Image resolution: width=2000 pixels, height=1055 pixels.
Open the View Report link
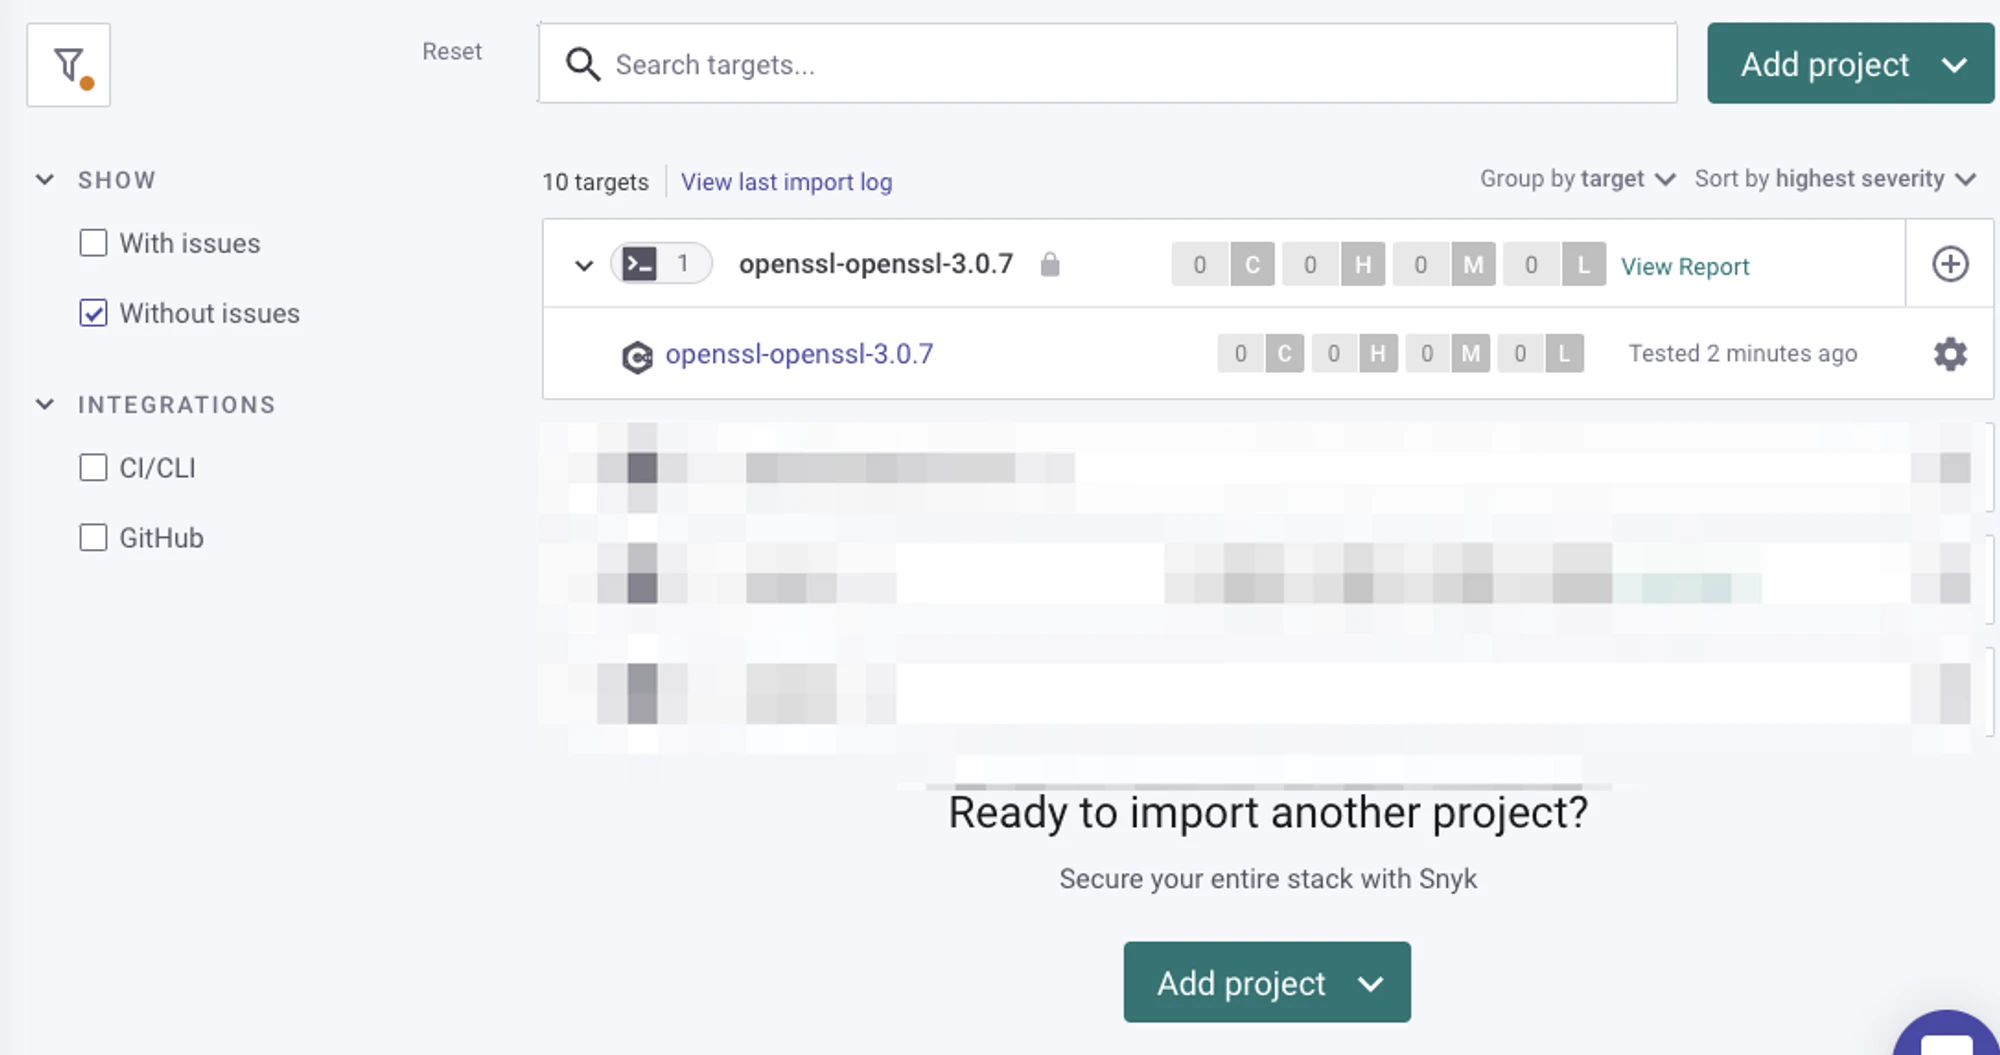(x=1685, y=267)
